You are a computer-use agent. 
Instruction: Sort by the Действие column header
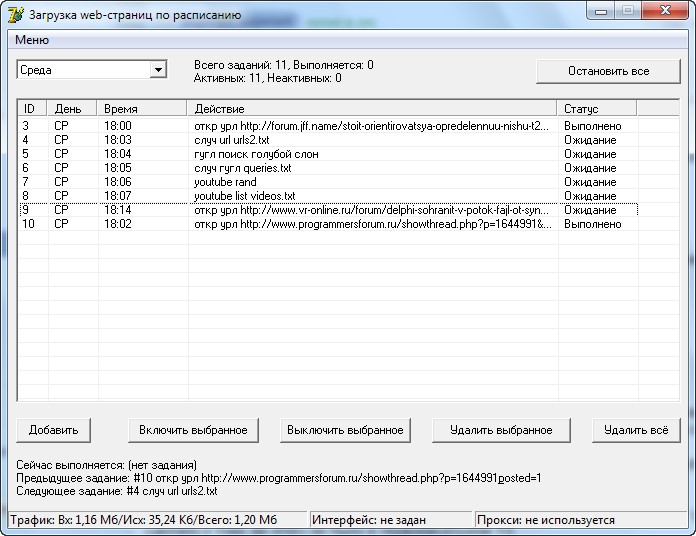click(x=372, y=109)
